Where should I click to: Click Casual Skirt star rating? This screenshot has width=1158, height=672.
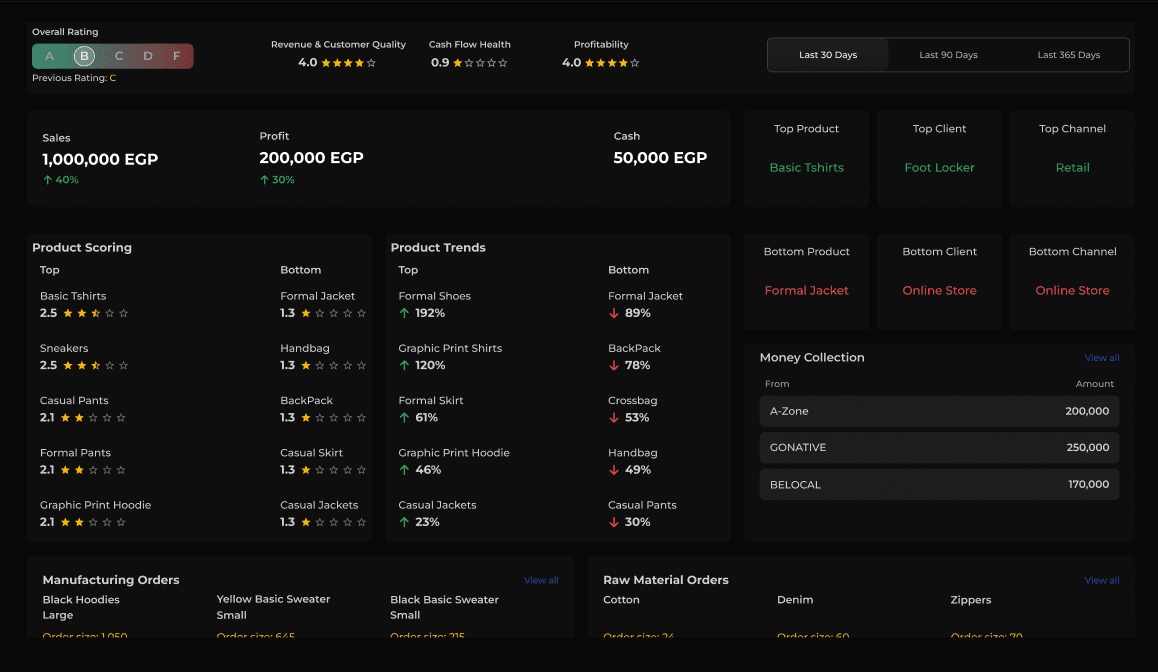tap(334, 470)
